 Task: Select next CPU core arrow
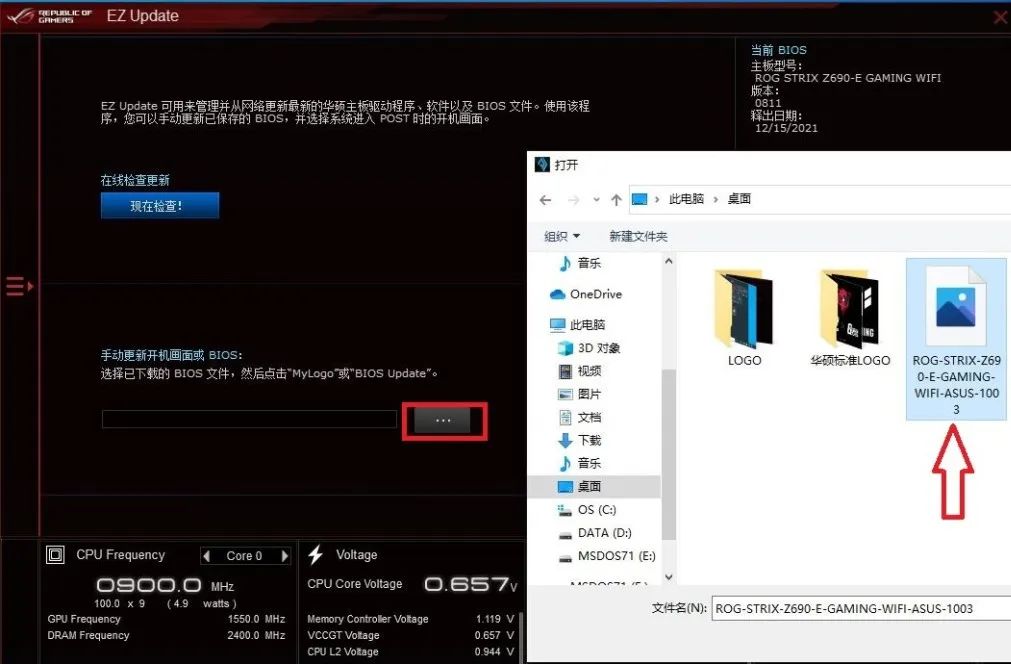tap(284, 556)
